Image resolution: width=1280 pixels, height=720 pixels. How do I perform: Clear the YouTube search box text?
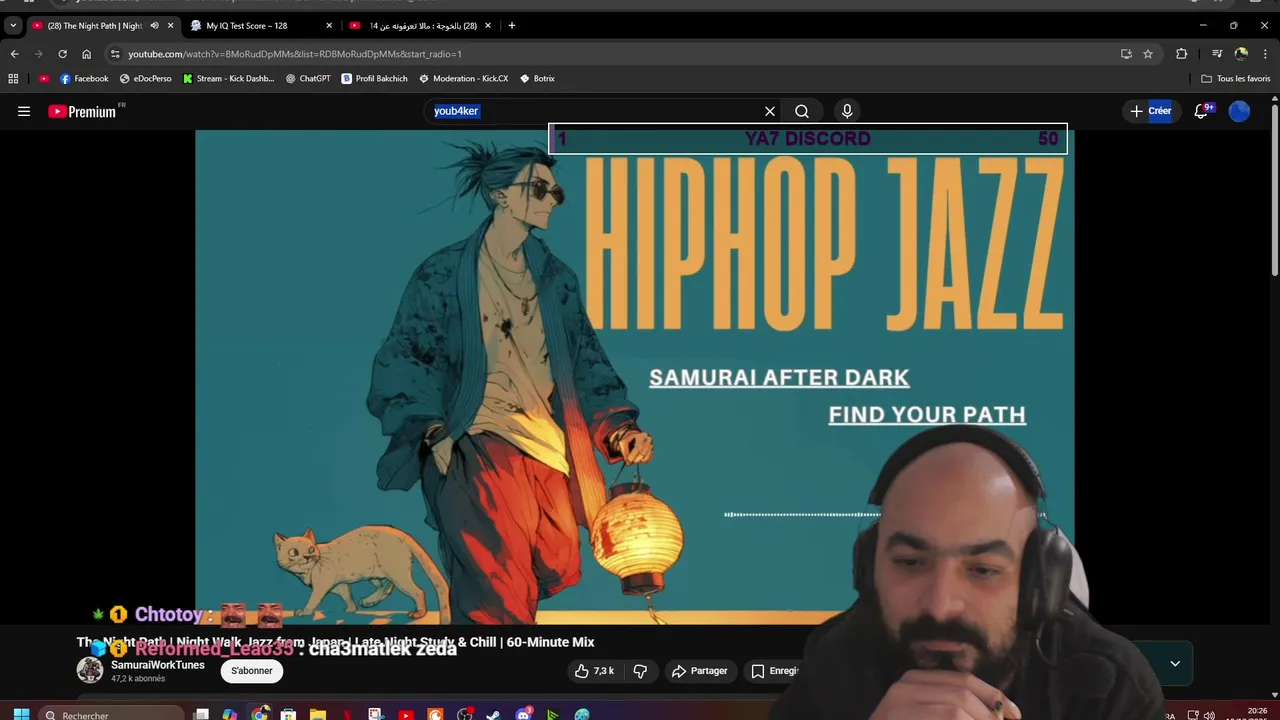770,111
